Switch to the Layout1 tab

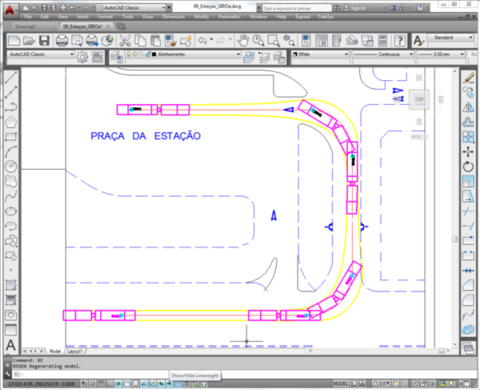[x=75, y=351]
